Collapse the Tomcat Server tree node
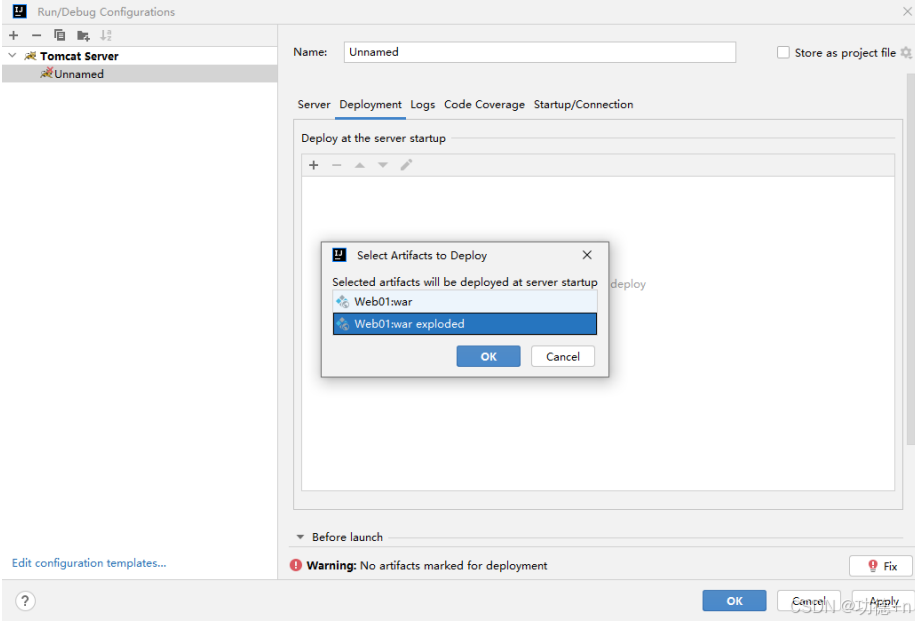The width and height of the screenshot is (915, 622). click(x=12, y=55)
